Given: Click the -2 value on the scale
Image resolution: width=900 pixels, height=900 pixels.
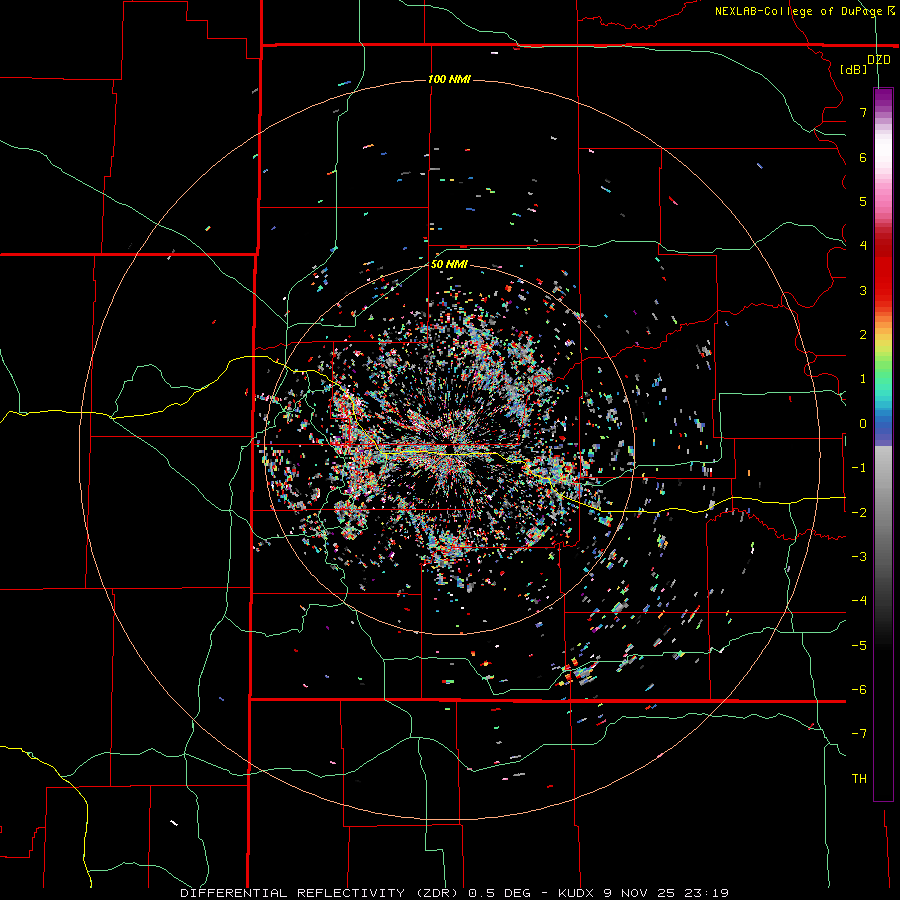Looking at the screenshot, I should tap(859, 513).
